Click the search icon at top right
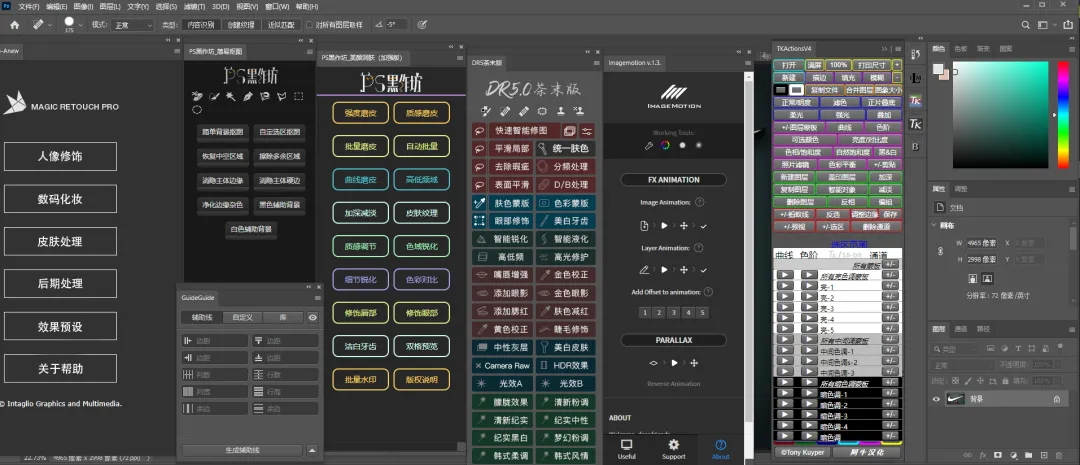 pos(1026,25)
